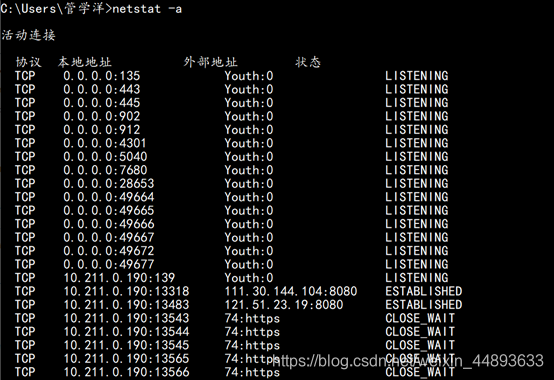Click CLOSE_WAIT state for port 13543
The width and height of the screenshot is (554, 380).
pyautogui.click(x=420, y=318)
